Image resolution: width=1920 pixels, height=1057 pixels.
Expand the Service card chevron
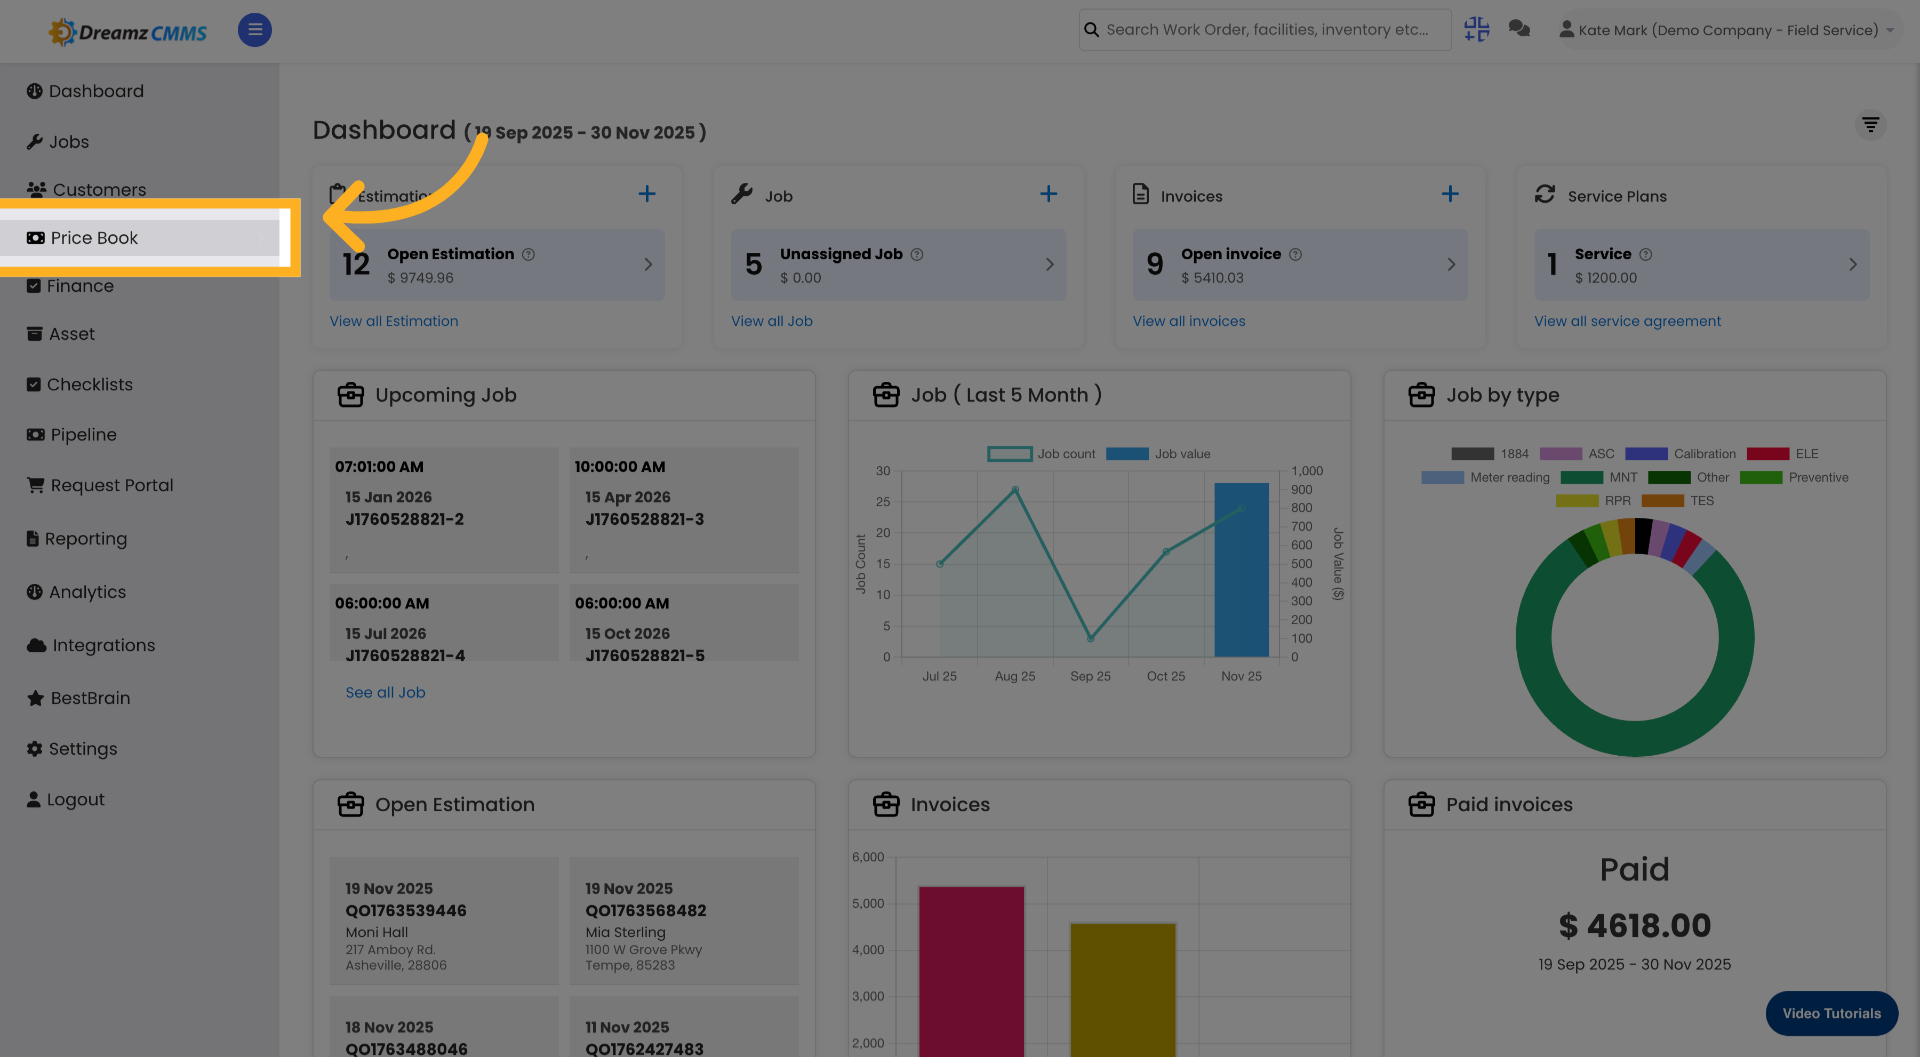click(x=1852, y=265)
